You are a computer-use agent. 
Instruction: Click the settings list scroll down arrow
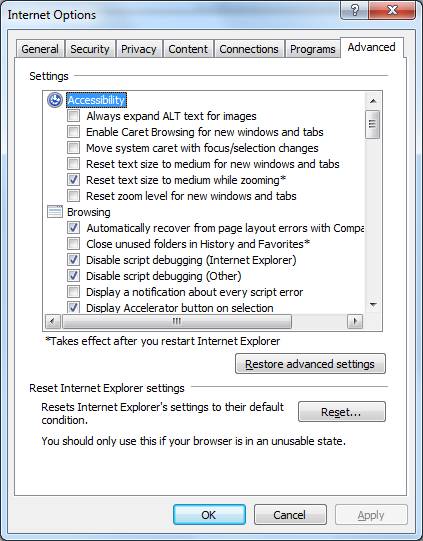click(373, 305)
